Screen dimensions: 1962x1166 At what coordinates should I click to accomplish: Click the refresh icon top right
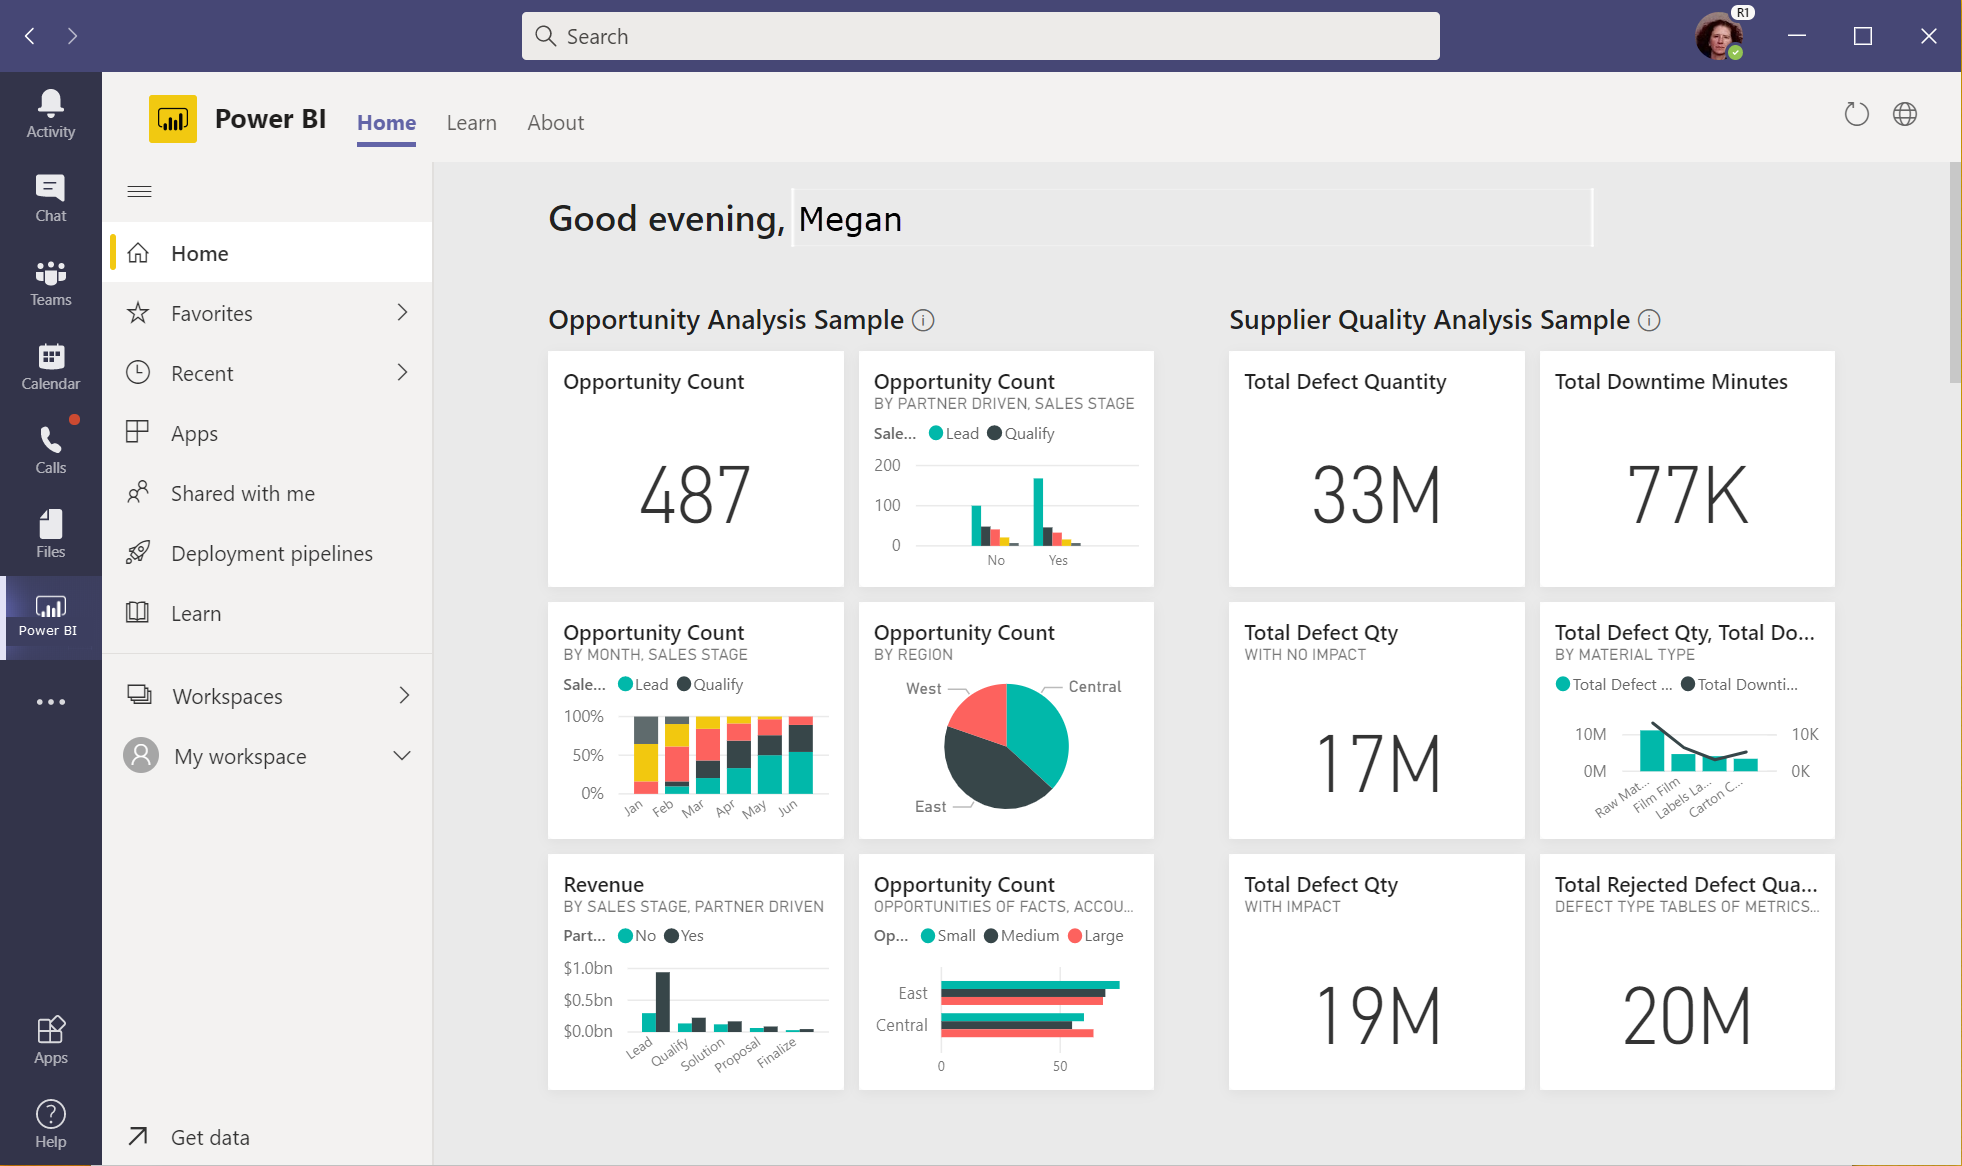point(1857,114)
